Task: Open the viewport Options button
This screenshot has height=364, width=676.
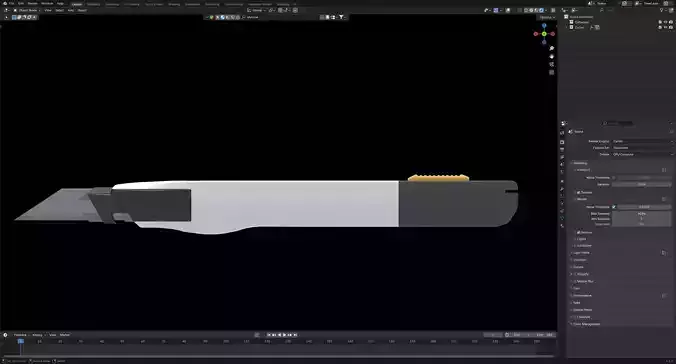Action: pos(547,17)
